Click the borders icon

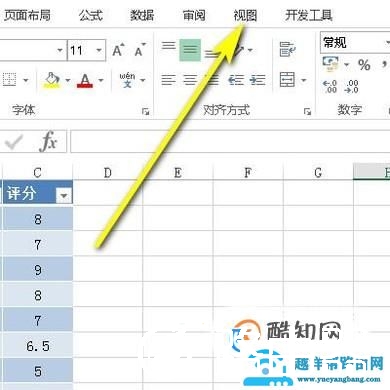coord(9,80)
